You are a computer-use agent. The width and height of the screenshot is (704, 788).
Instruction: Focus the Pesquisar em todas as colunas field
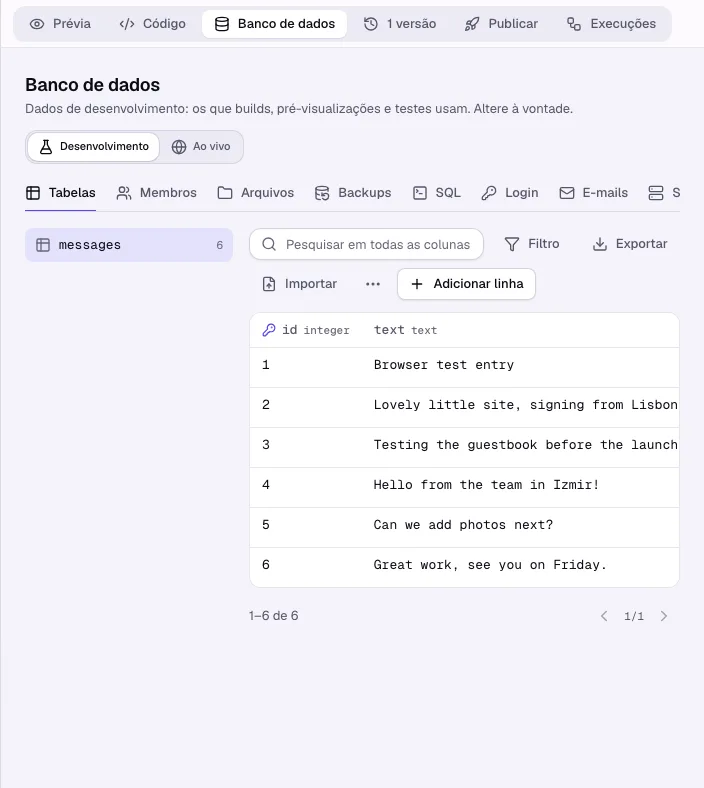click(366, 244)
